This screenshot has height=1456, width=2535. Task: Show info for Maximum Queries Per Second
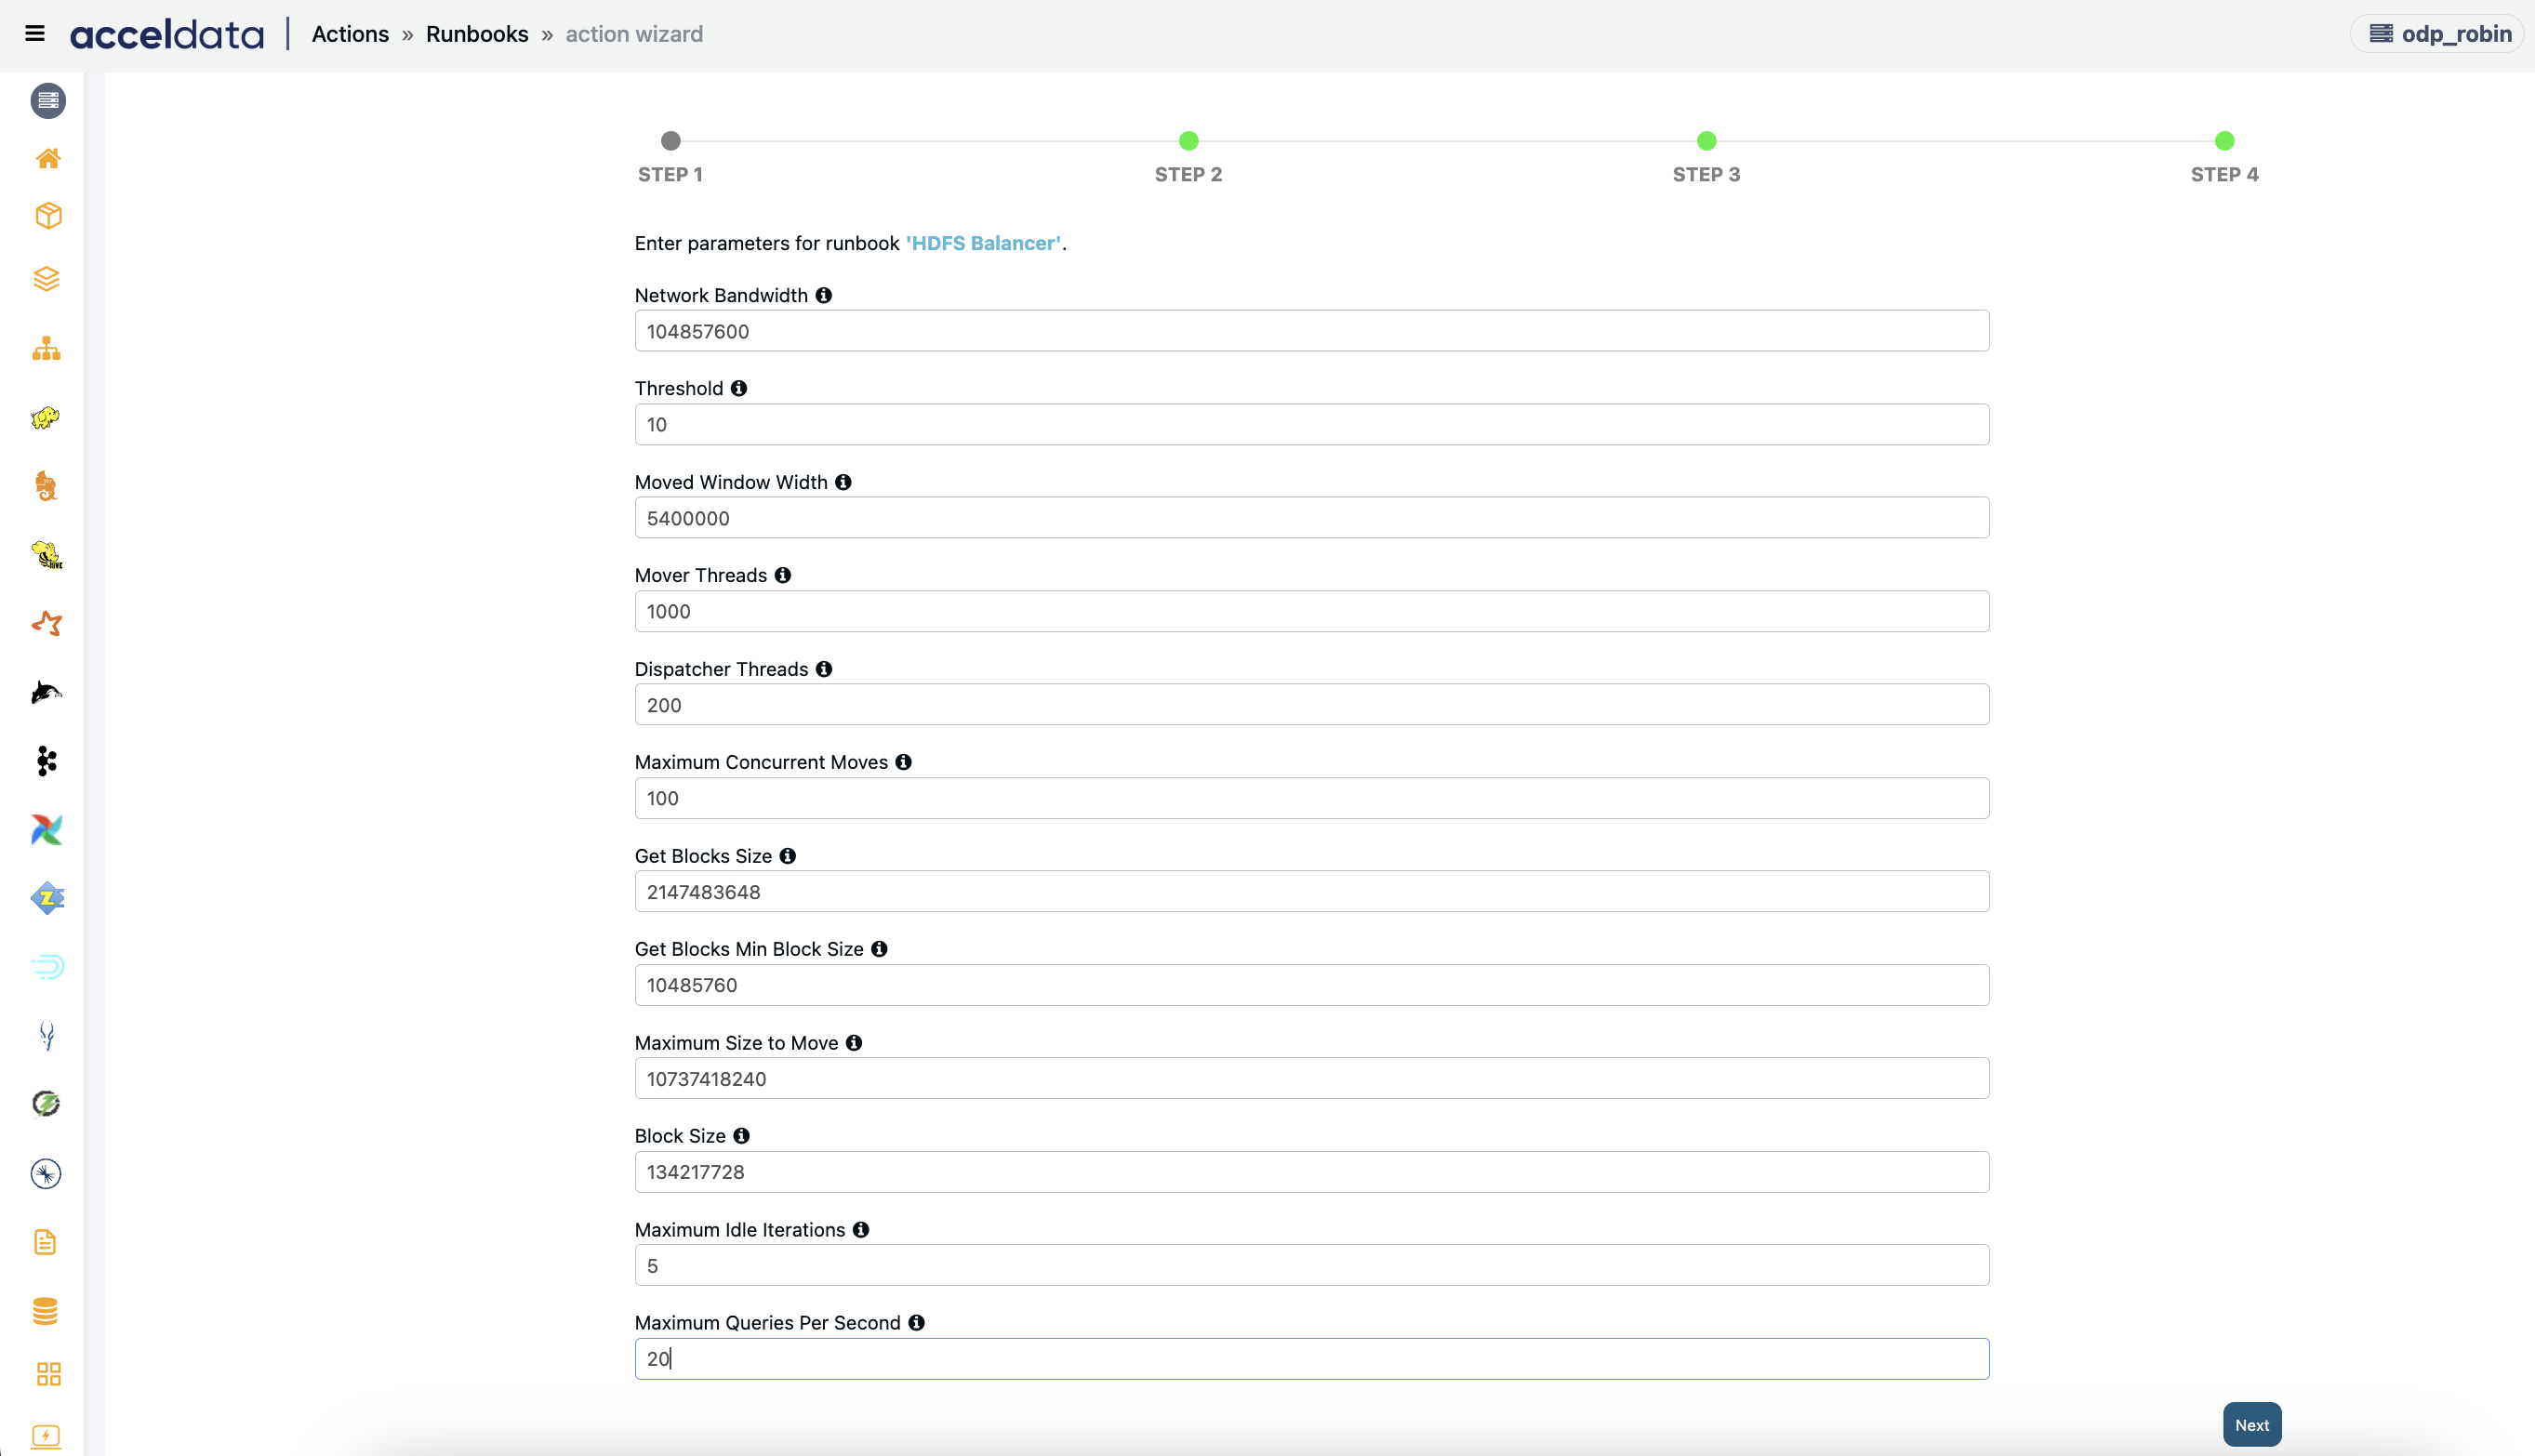point(917,1323)
